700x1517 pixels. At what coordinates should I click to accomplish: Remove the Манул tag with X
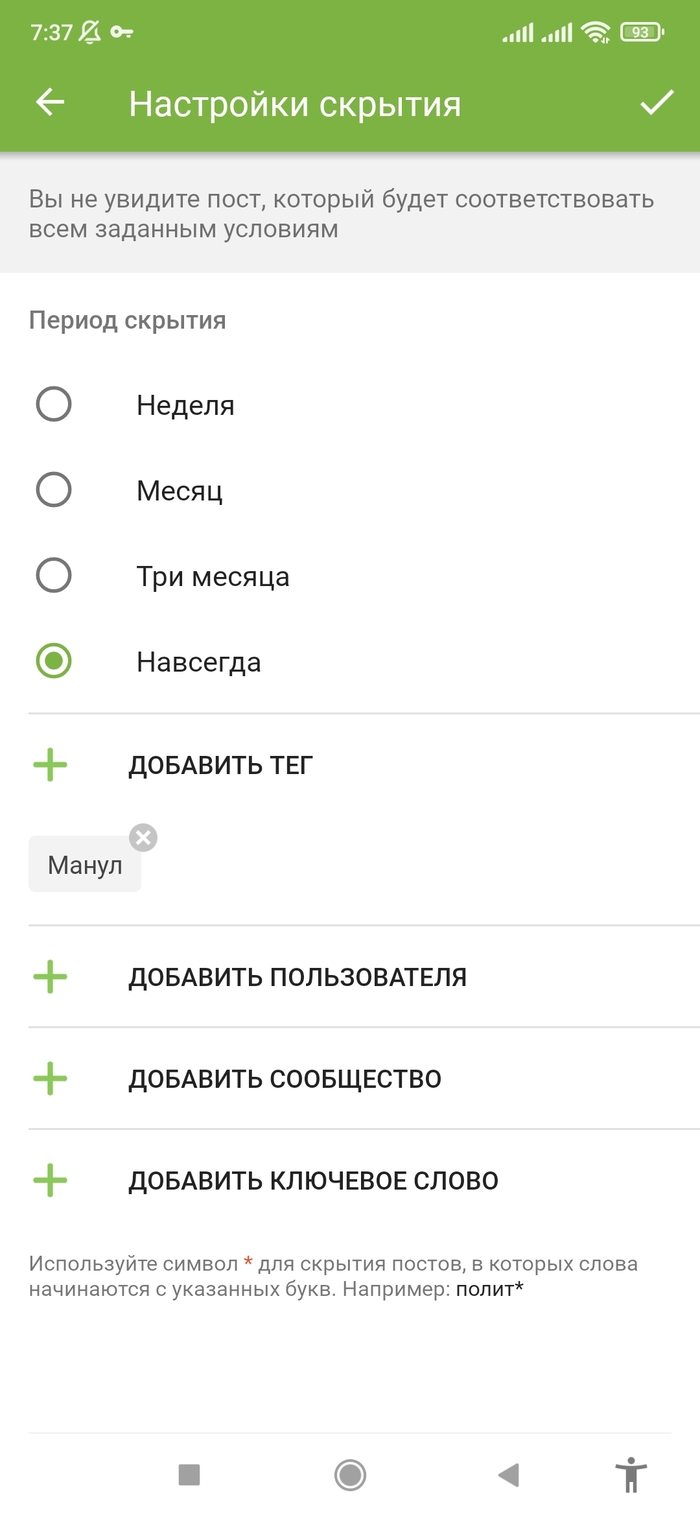coord(144,838)
